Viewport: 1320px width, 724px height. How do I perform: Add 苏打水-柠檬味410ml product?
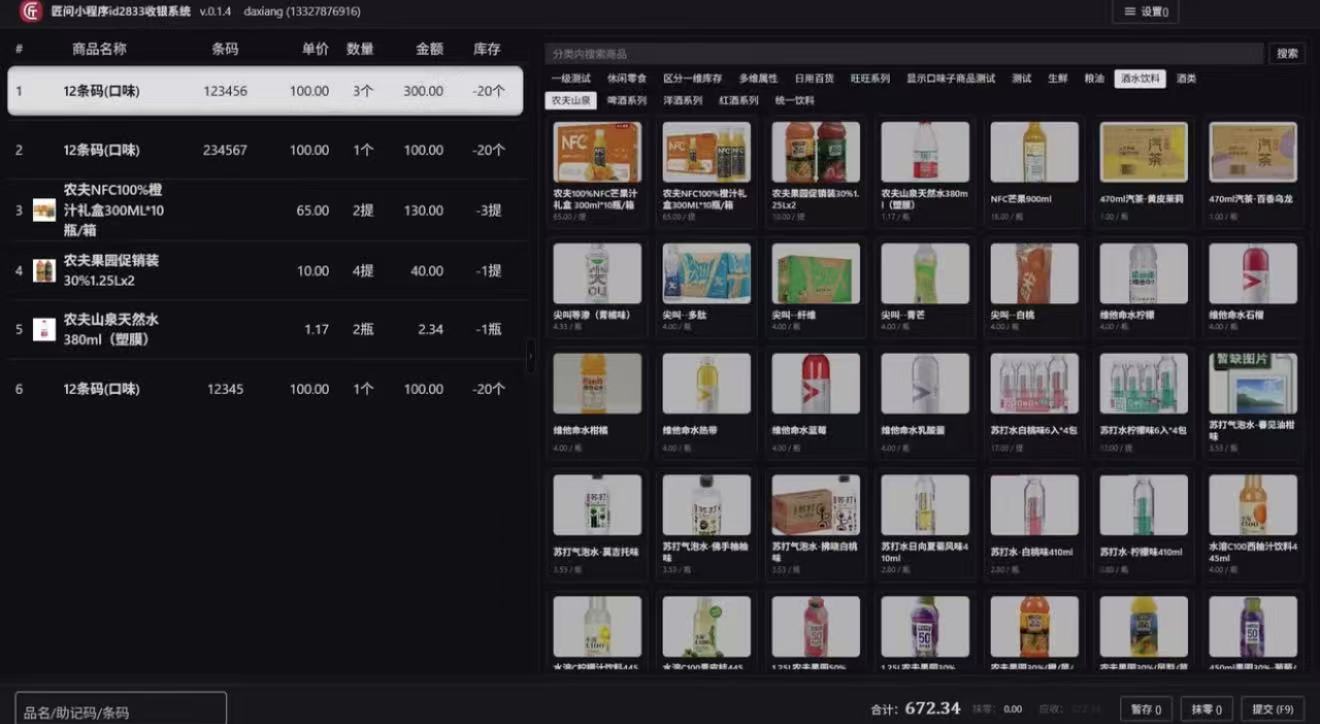pos(1144,525)
